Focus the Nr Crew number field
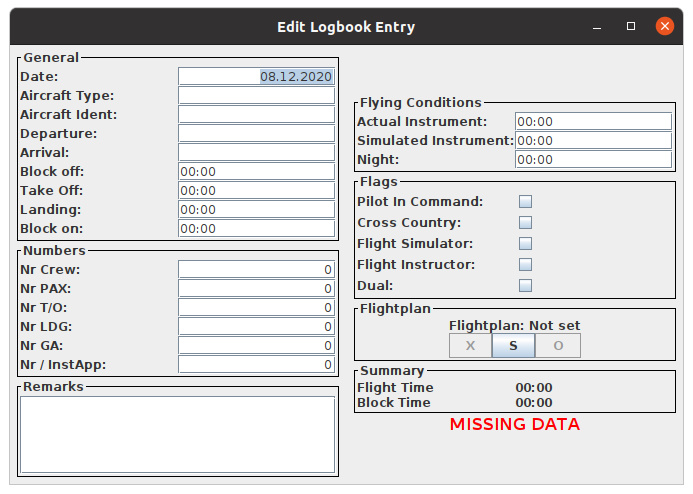The width and height of the screenshot is (693, 494). click(x=256, y=269)
